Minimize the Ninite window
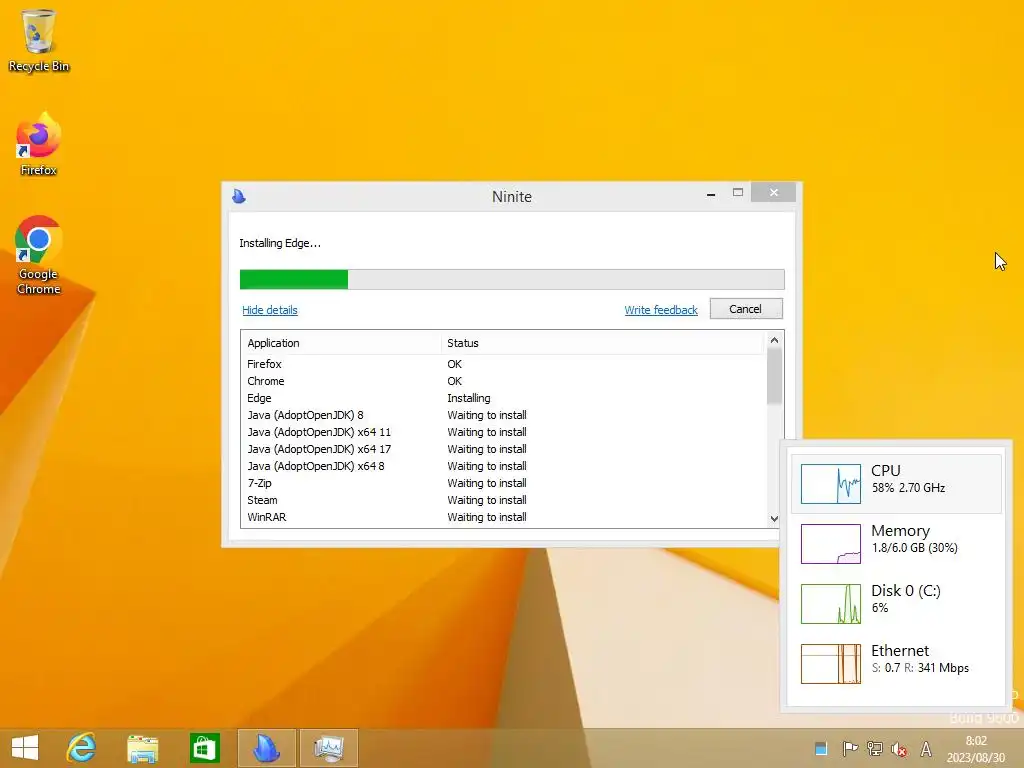 (711, 194)
